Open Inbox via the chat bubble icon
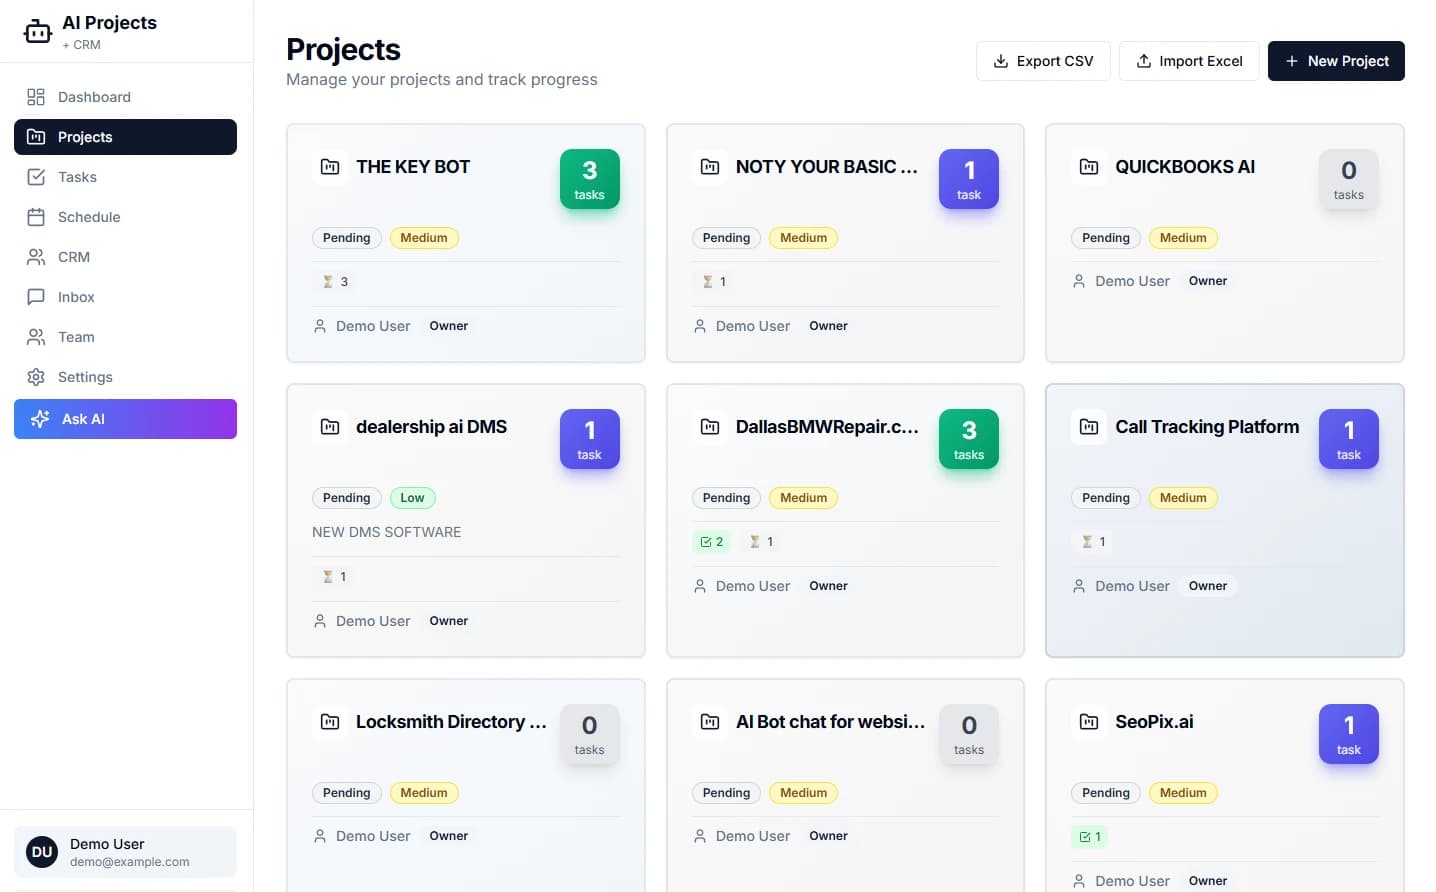 pos(36,296)
